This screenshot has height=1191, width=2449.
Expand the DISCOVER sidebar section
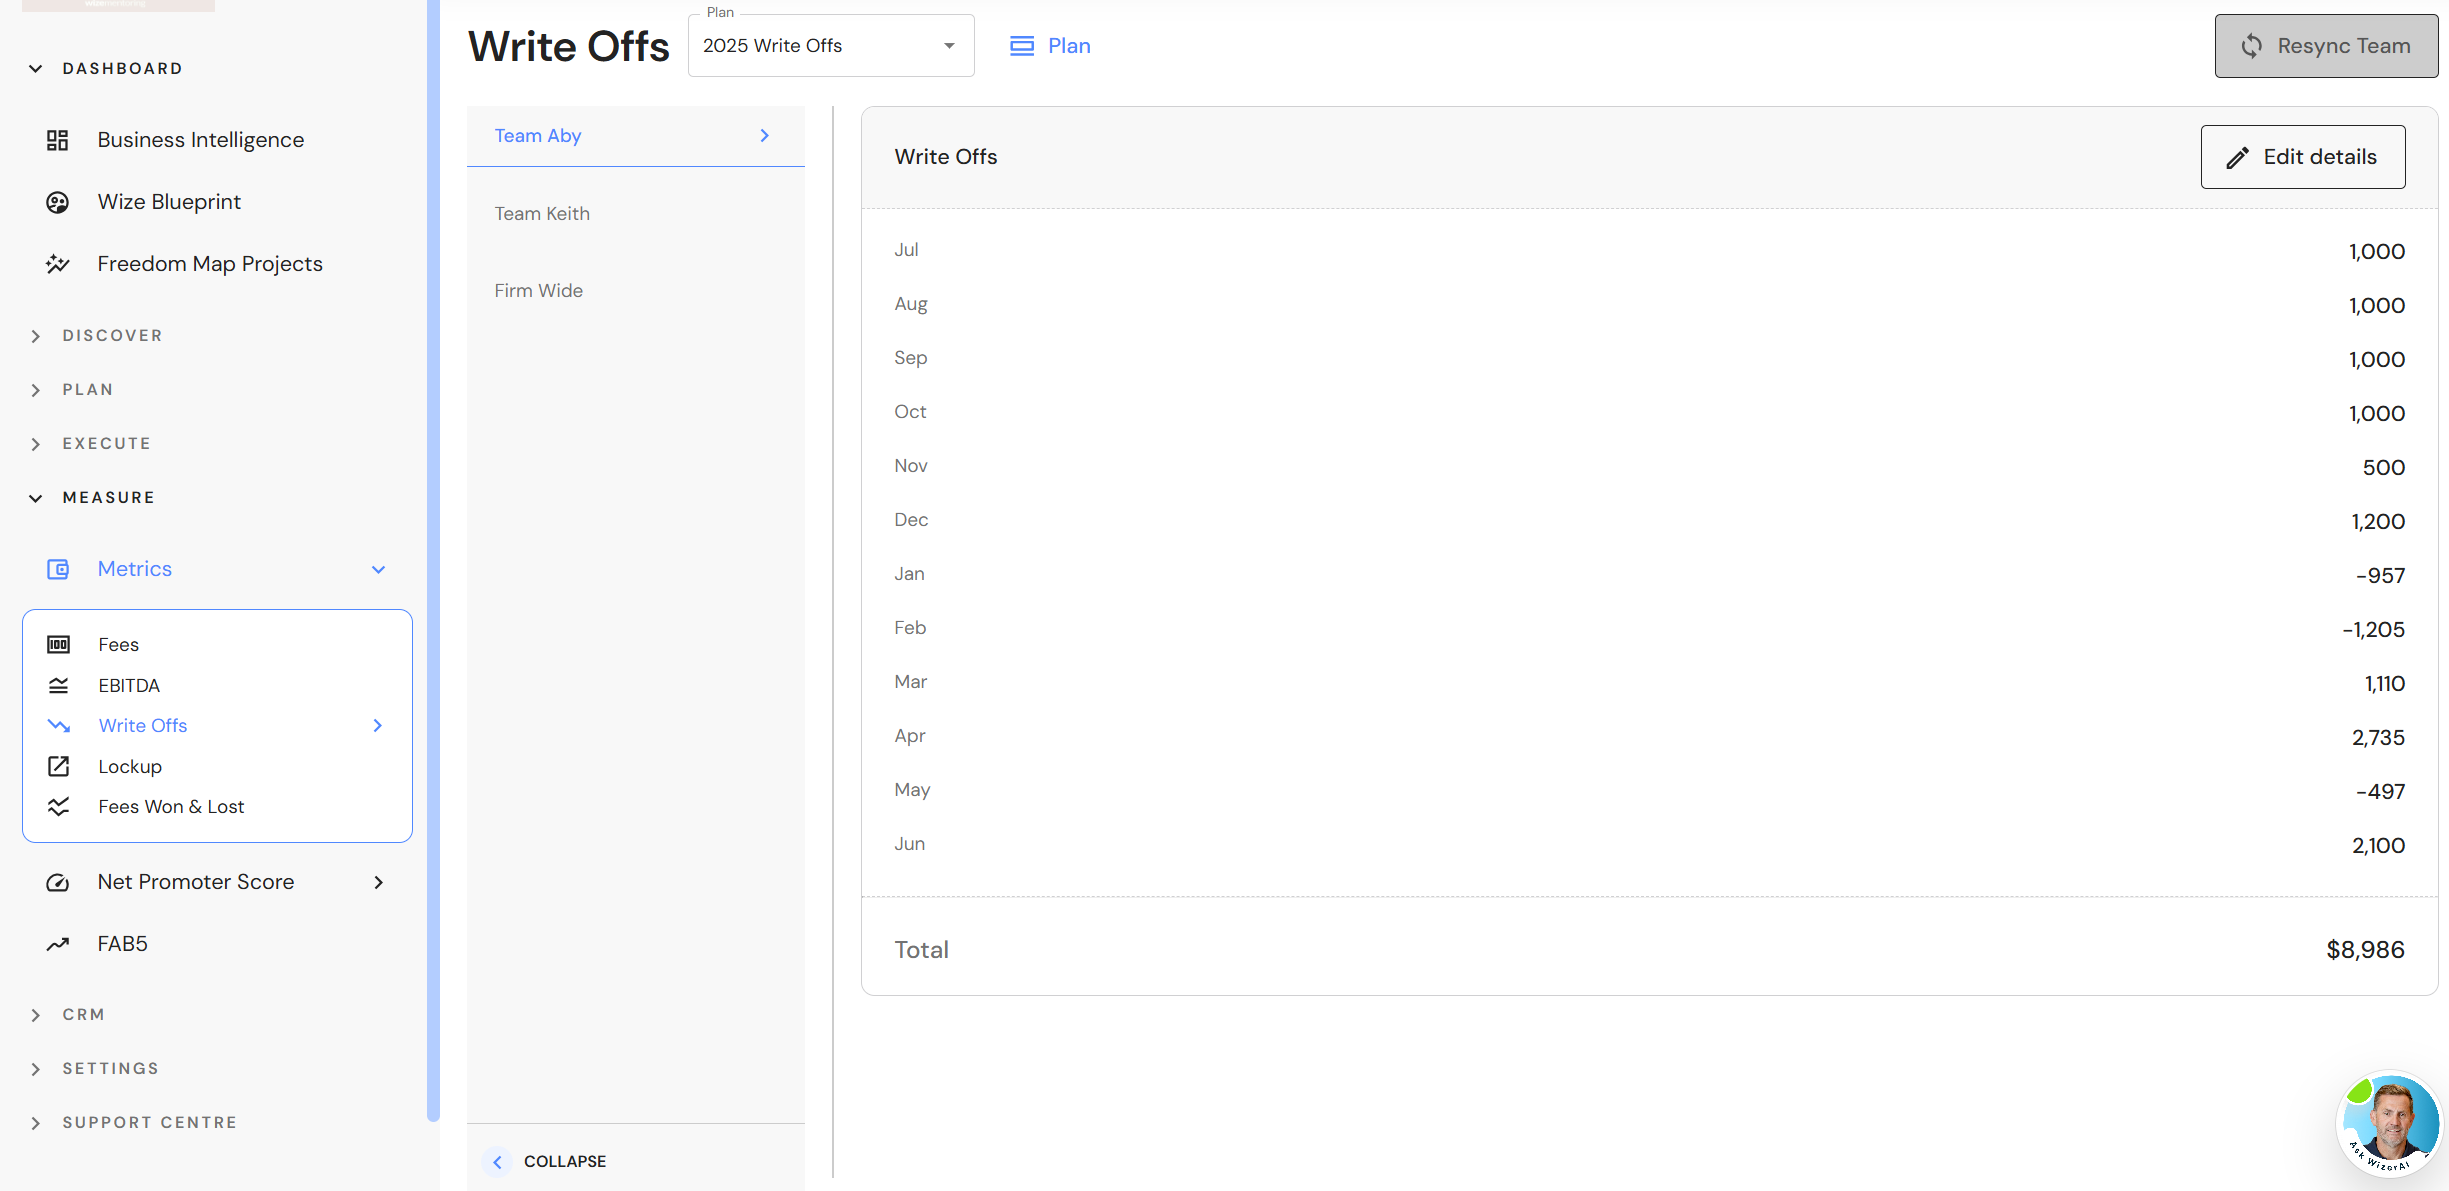(x=112, y=336)
